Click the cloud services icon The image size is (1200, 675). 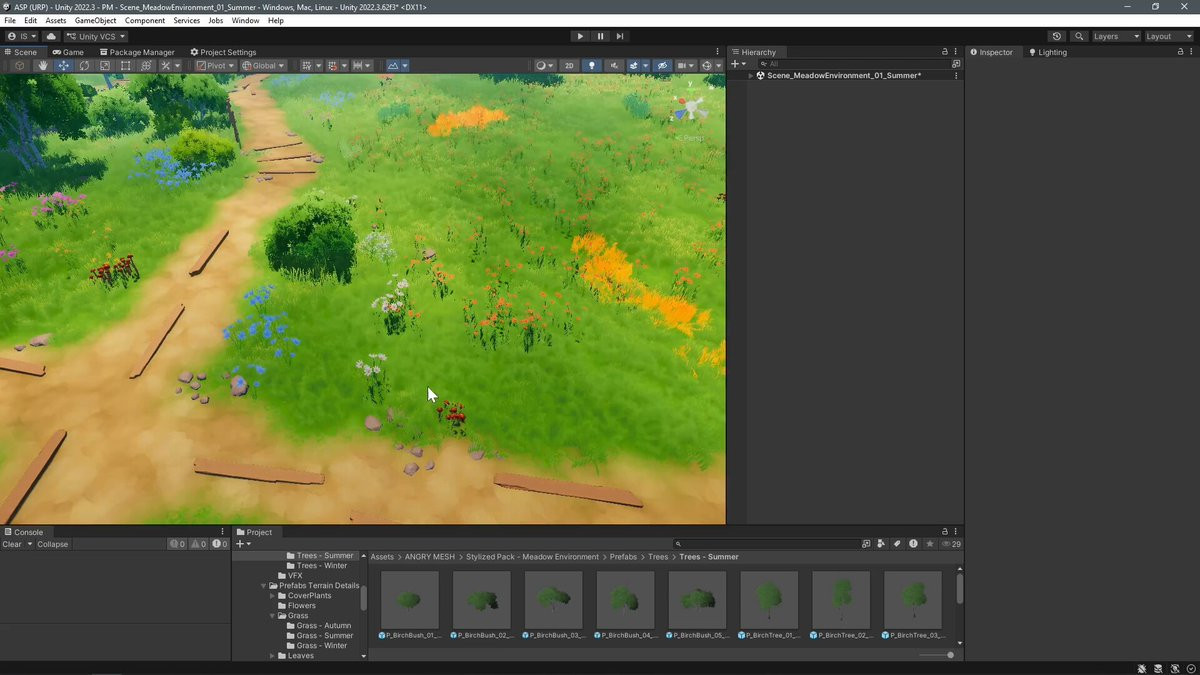tap(51, 36)
